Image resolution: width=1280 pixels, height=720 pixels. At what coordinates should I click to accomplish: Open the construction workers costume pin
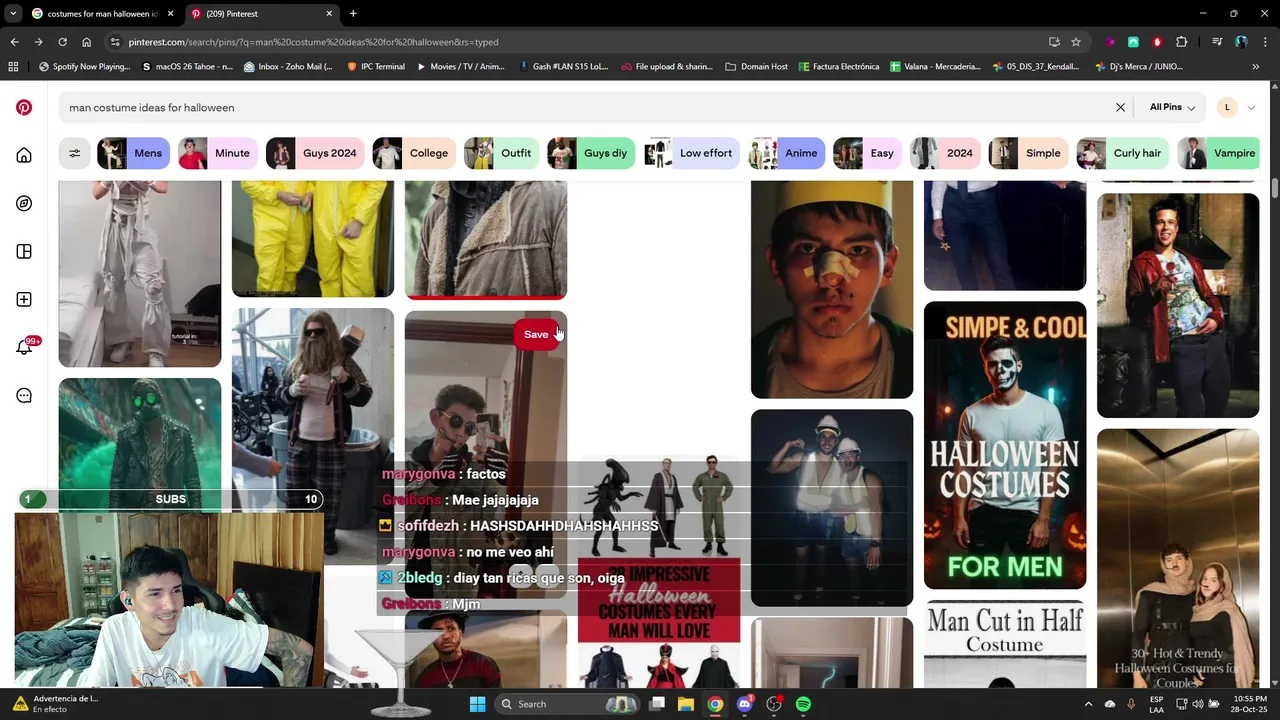pos(832,507)
